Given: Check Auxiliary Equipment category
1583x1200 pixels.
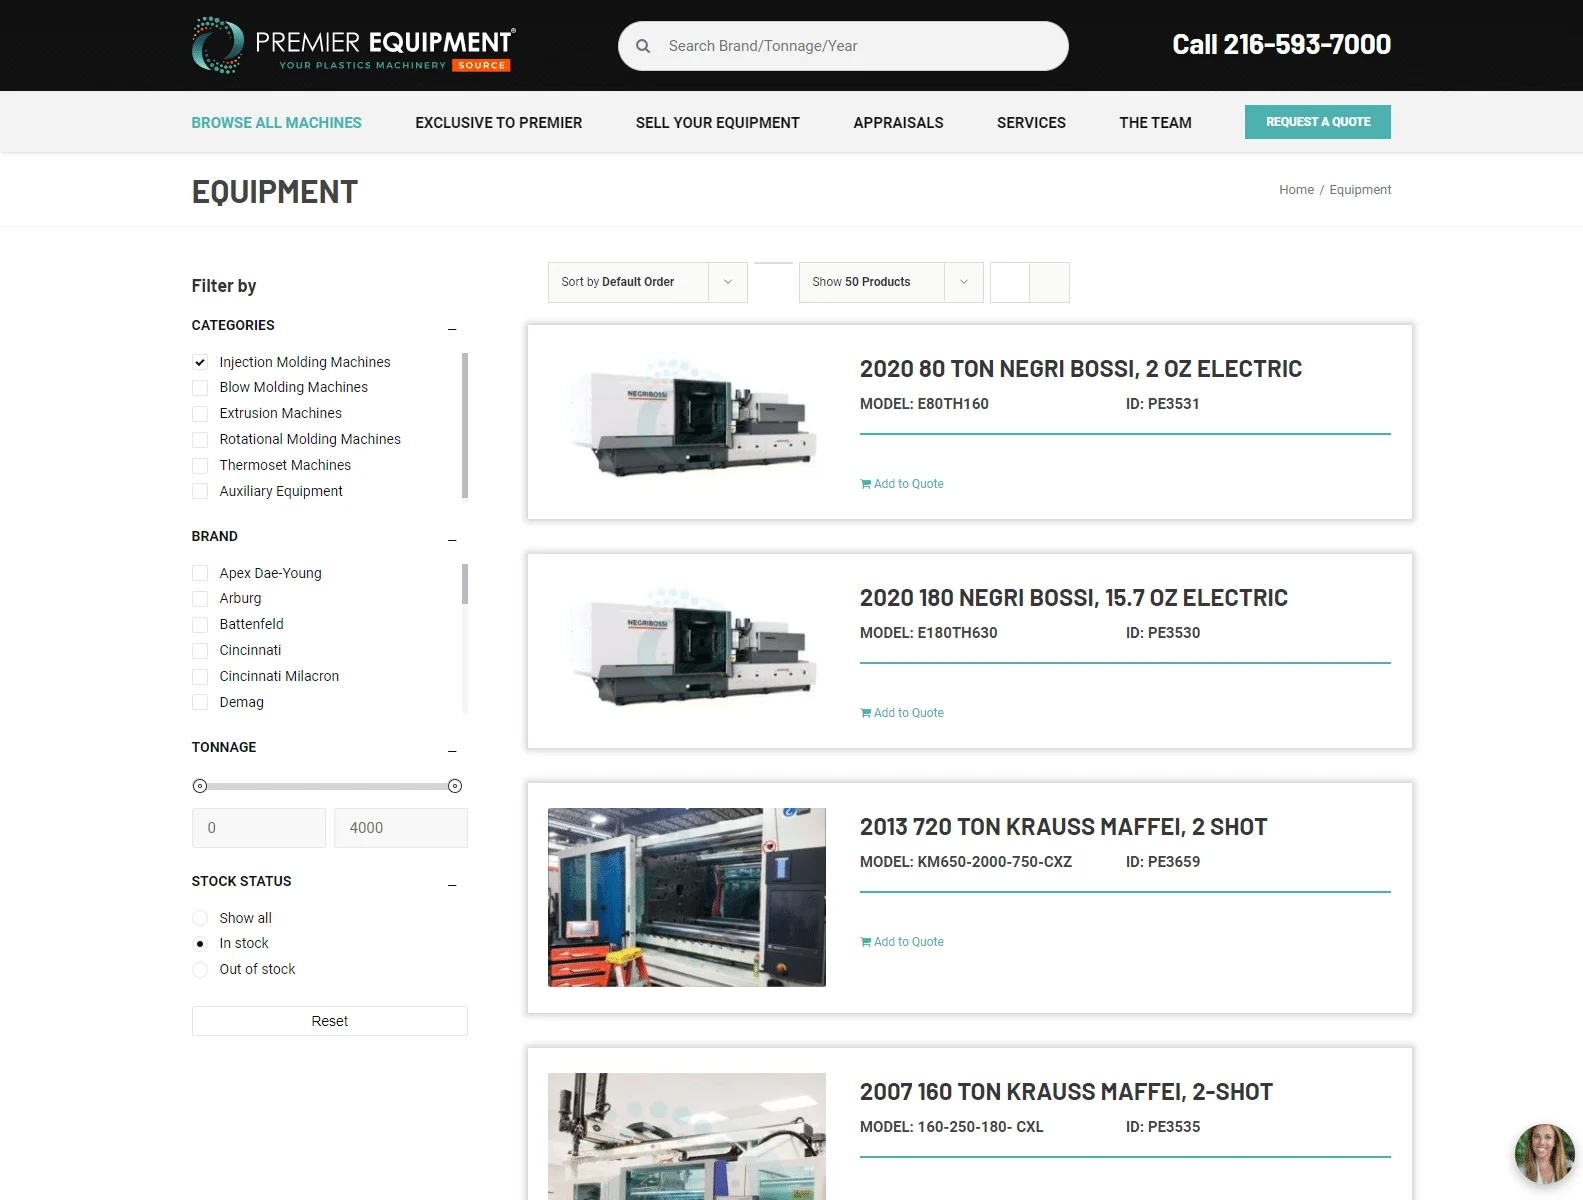Looking at the screenshot, I should pyautogui.click(x=200, y=492).
